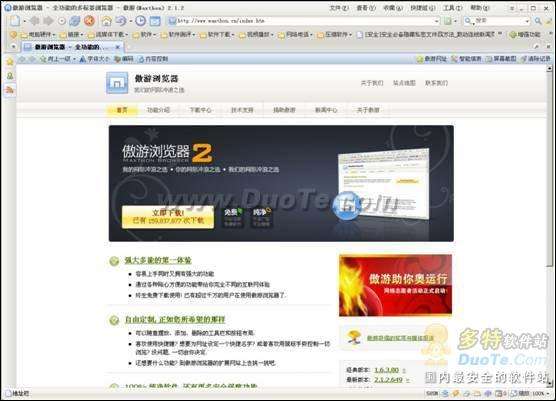This screenshot has height=401, width=556.
Task: Open the History clock icon
Action: click(140, 21)
